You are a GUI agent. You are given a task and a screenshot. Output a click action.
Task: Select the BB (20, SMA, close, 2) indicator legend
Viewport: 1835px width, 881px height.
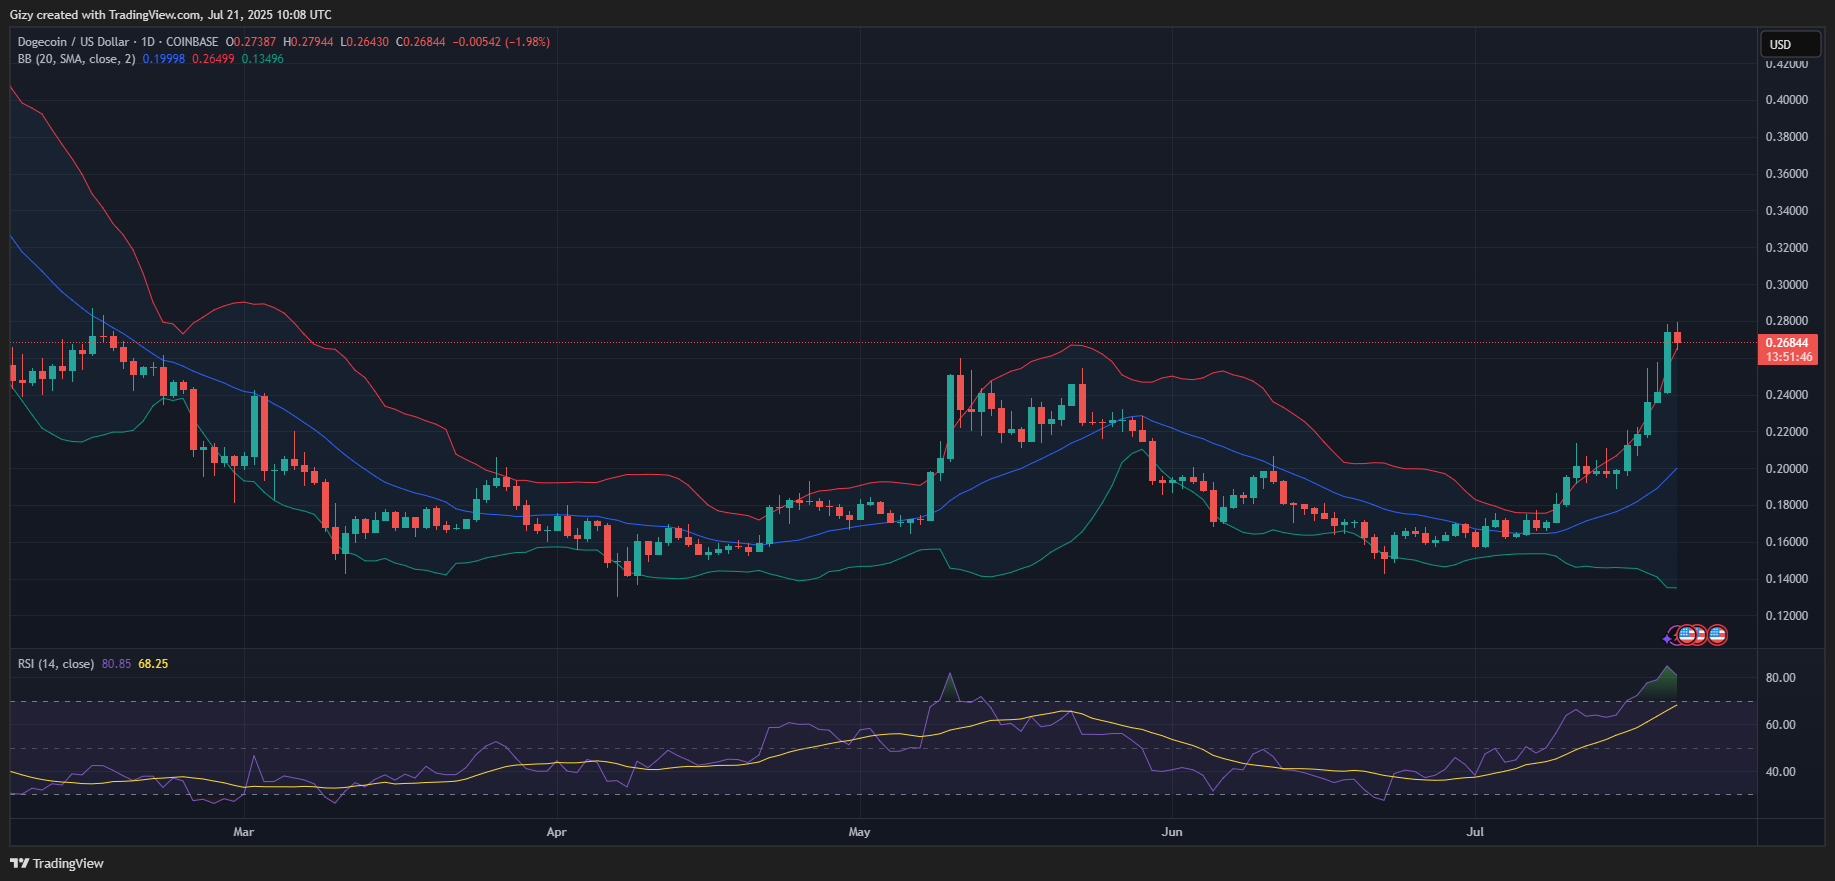[76, 59]
